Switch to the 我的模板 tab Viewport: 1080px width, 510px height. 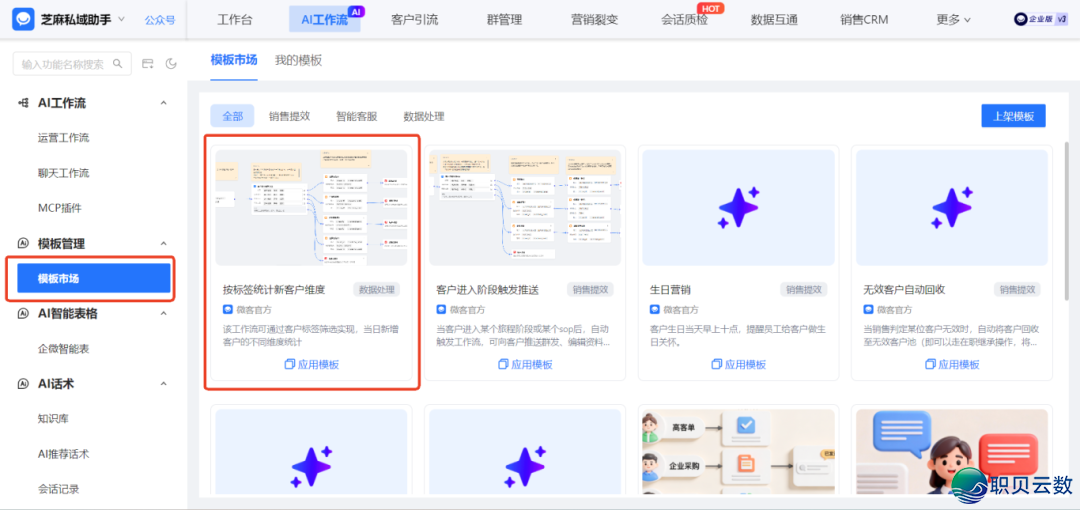point(298,60)
